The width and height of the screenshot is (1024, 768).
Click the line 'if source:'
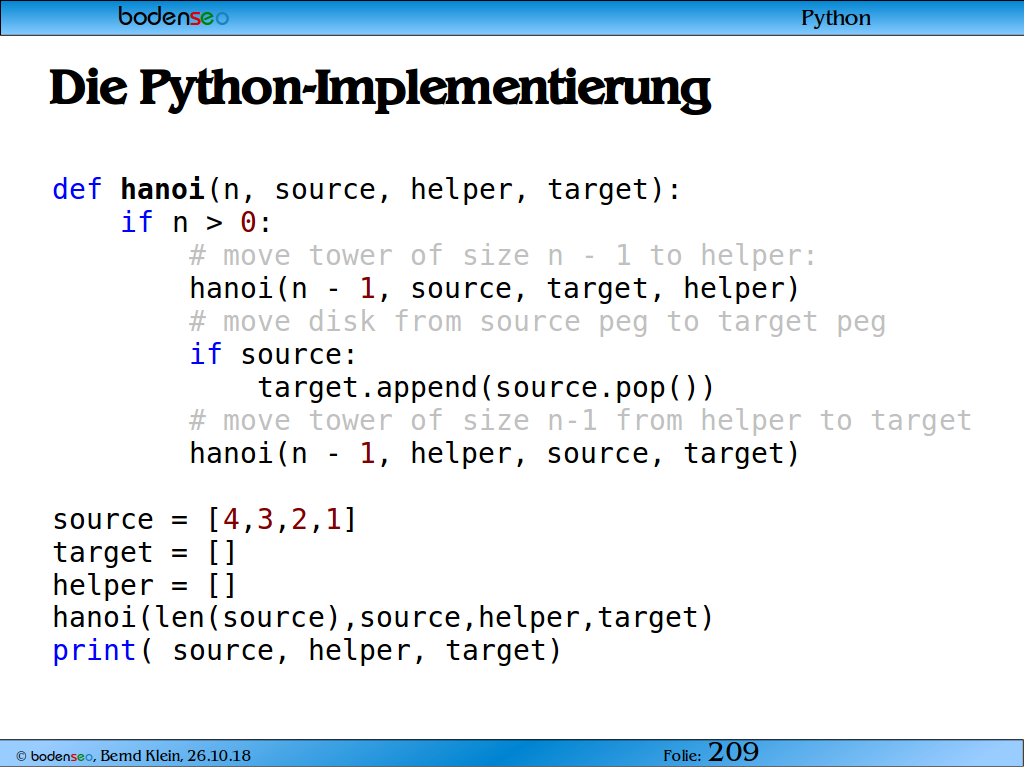[x=273, y=355]
